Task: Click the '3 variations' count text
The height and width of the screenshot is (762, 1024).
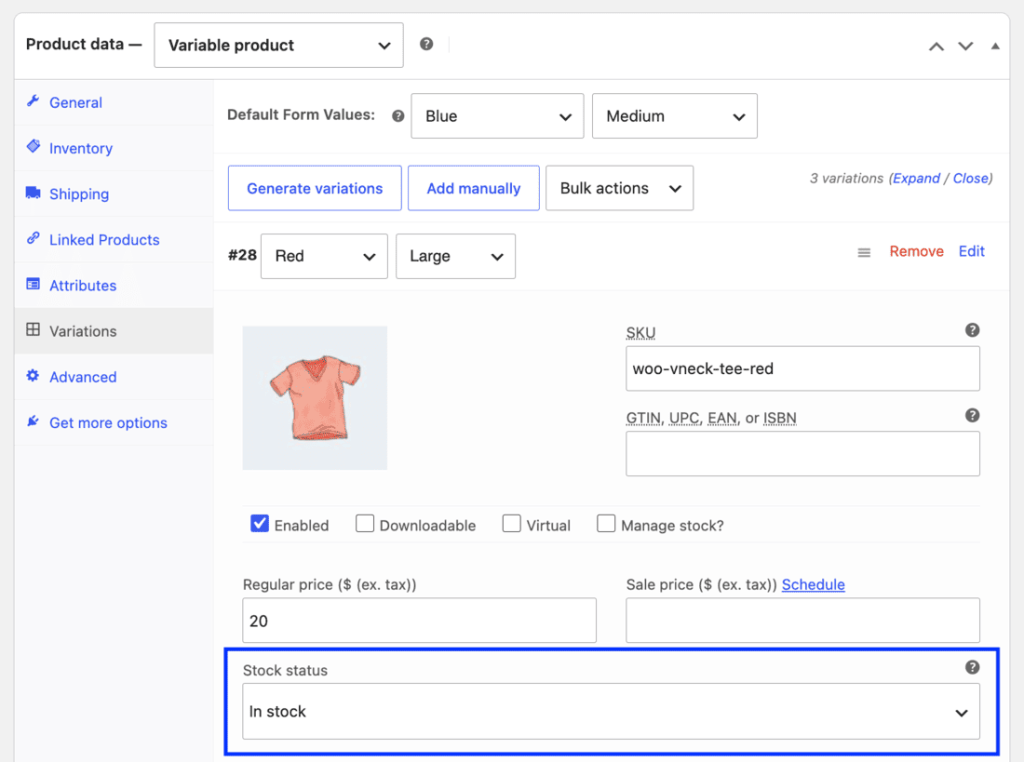Action: click(x=846, y=178)
